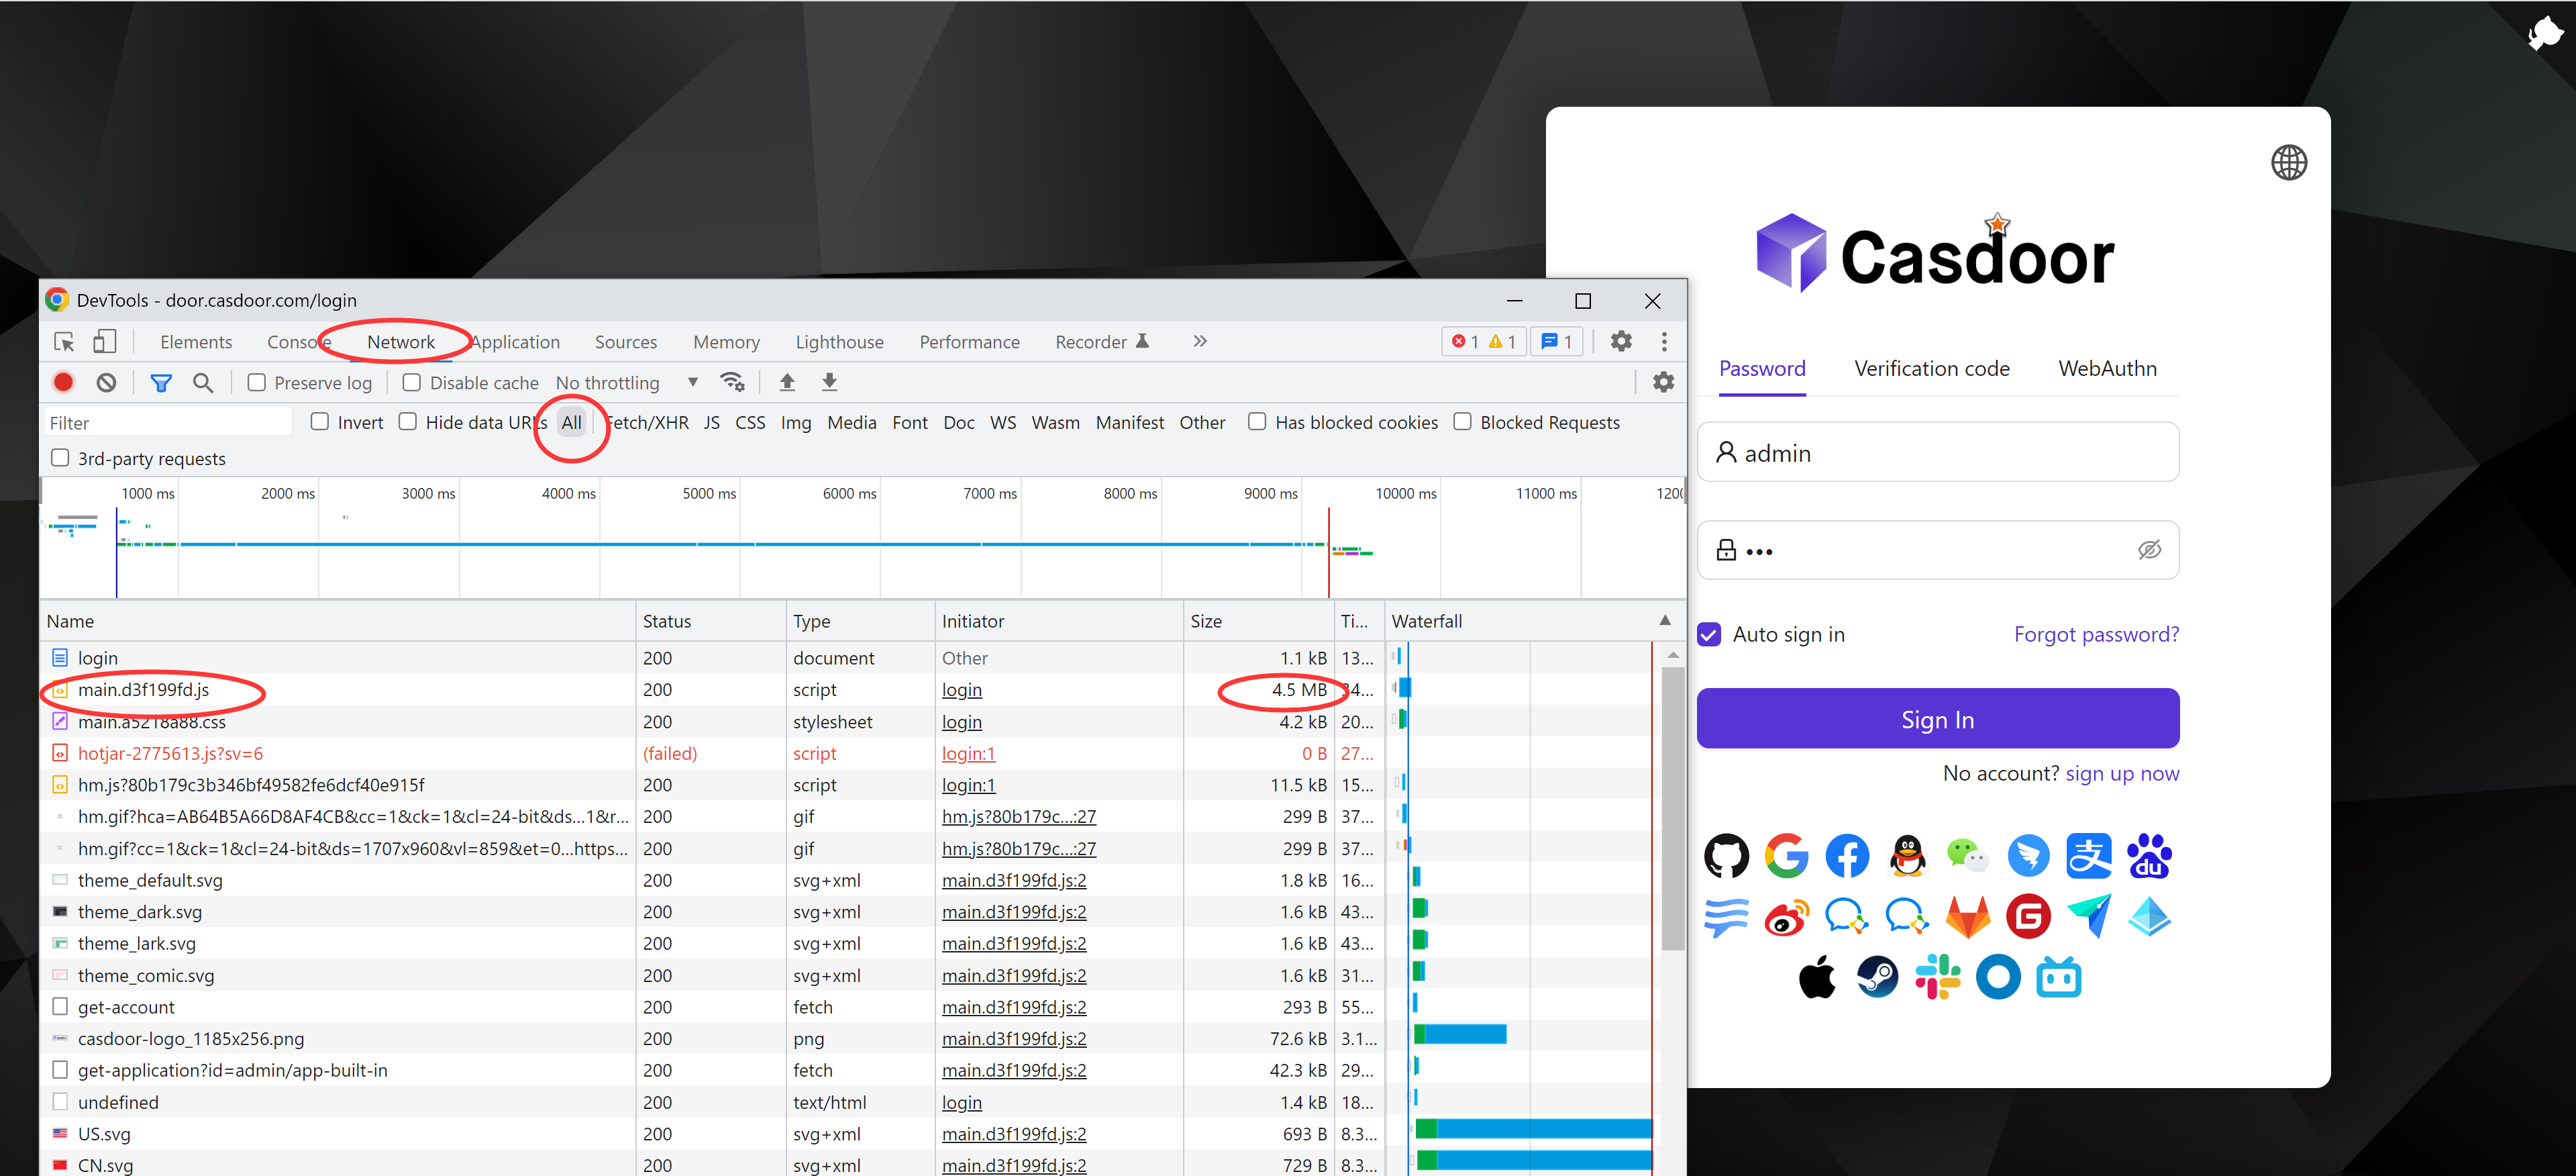Screen dimensions: 2576x1176
Task: Toggle the device toolbar icon
Action: pos(104,342)
